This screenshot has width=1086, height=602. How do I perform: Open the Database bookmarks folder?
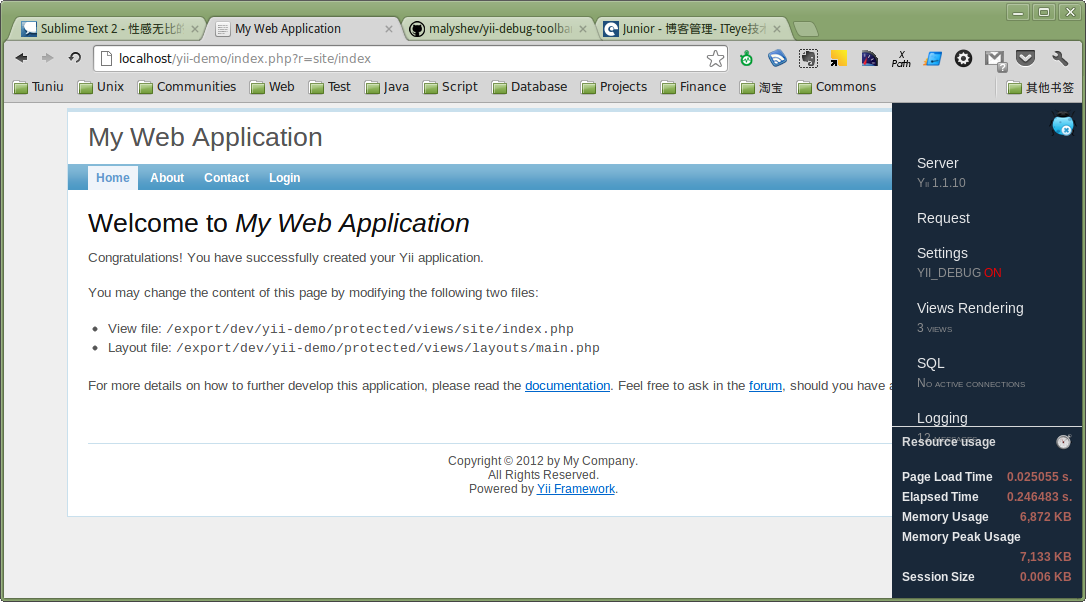click(x=529, y=87)
